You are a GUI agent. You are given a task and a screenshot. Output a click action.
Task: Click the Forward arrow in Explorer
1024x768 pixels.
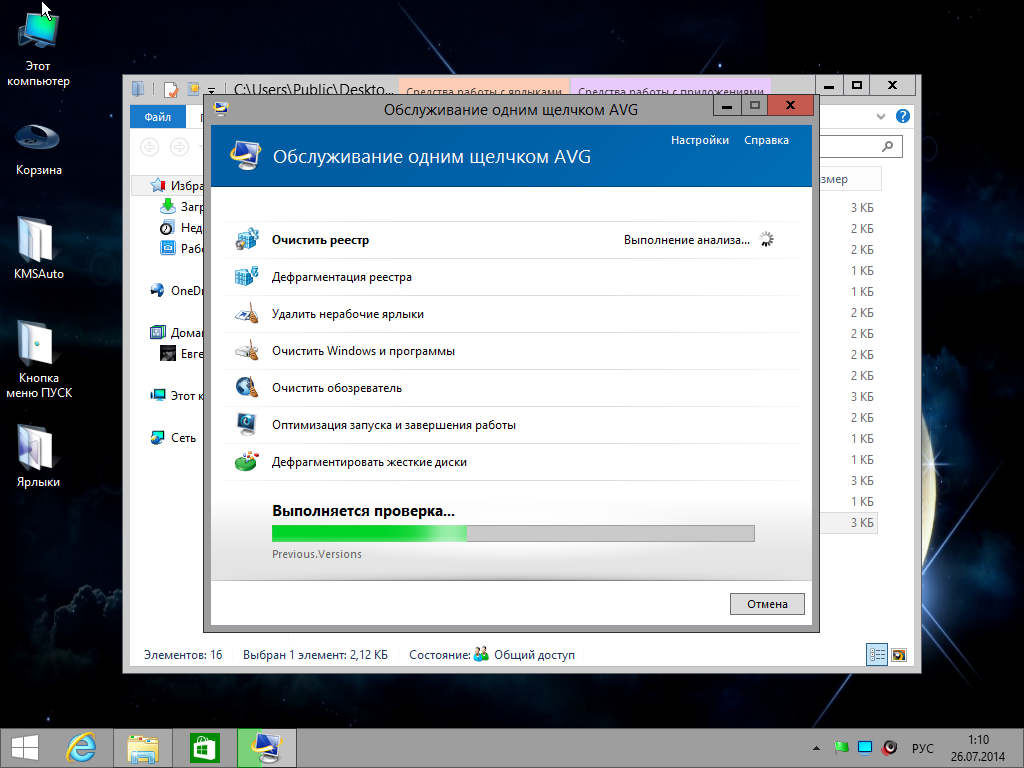(x=179, y=147)
